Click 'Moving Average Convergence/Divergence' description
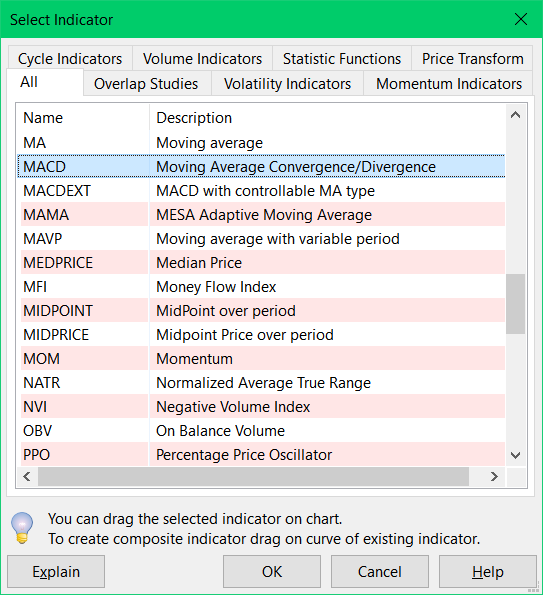This screenshot has width=543, height=595. tap(296, 167)
